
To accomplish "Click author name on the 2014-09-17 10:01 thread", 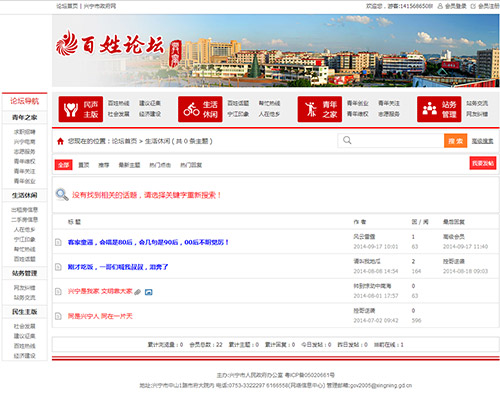I will click(364, 237).
